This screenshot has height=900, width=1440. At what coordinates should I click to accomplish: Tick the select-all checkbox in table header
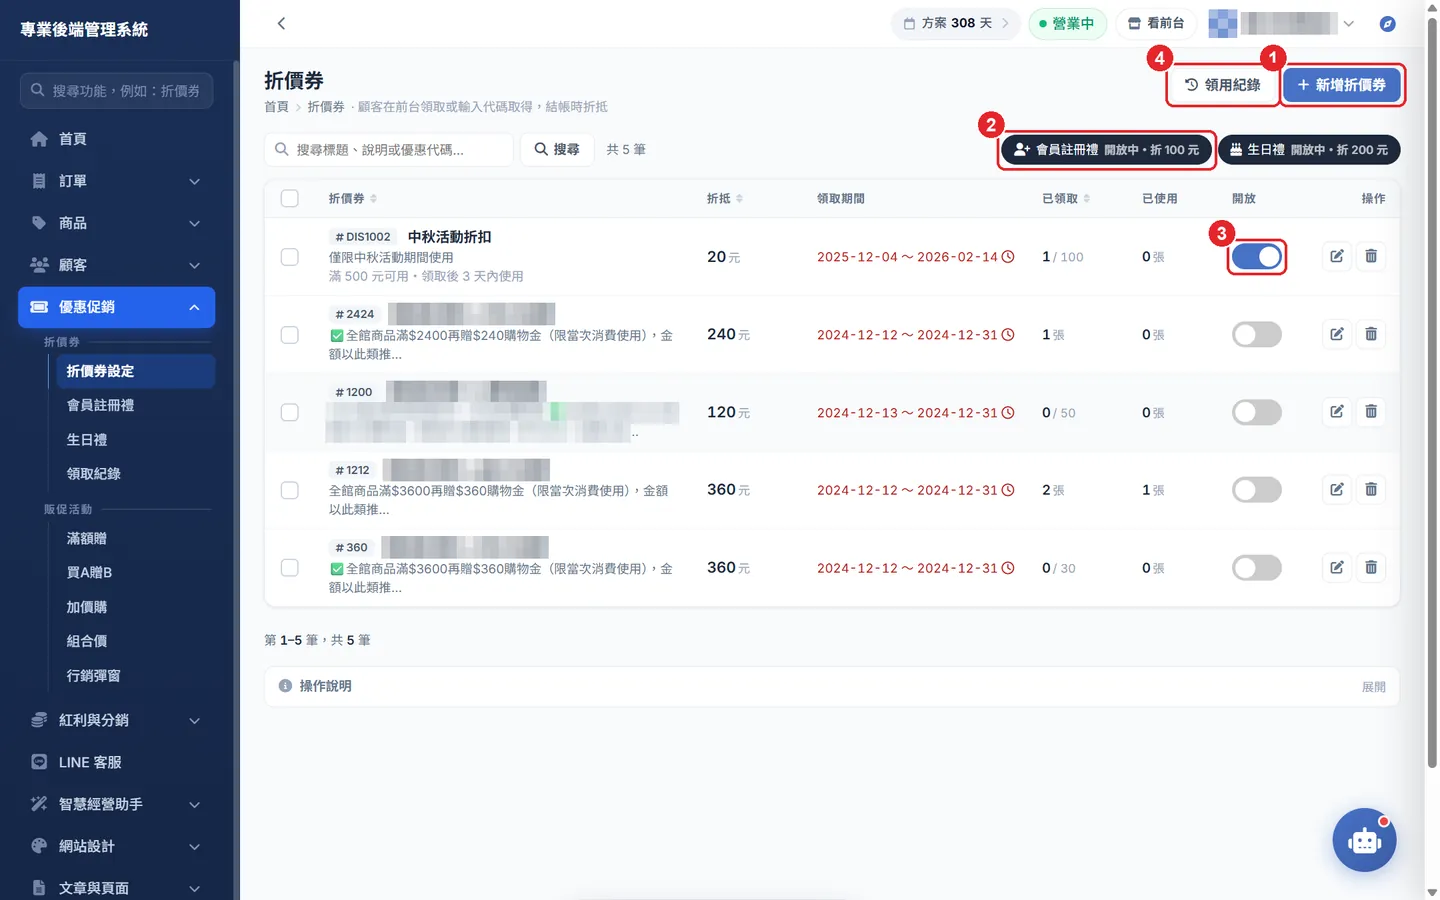click(x=290, y=198)
